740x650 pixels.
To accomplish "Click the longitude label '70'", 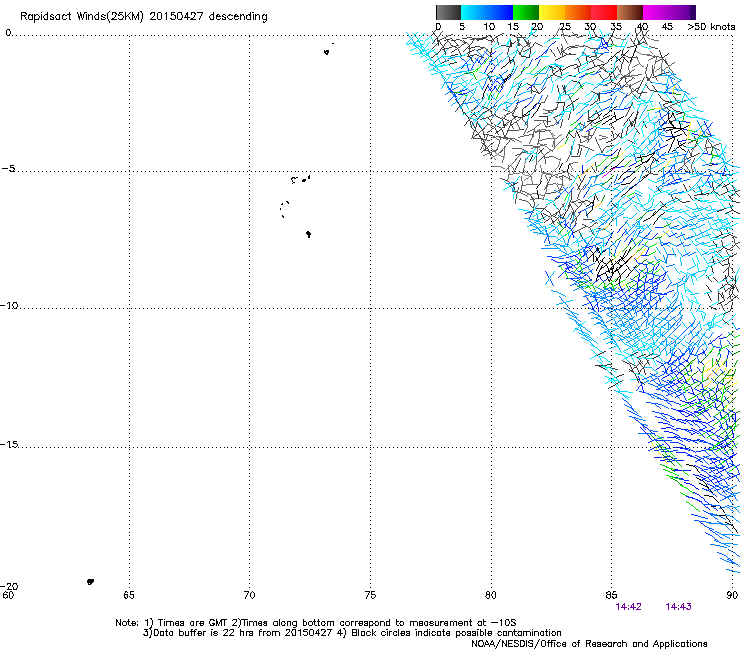I will coord(249,595).
